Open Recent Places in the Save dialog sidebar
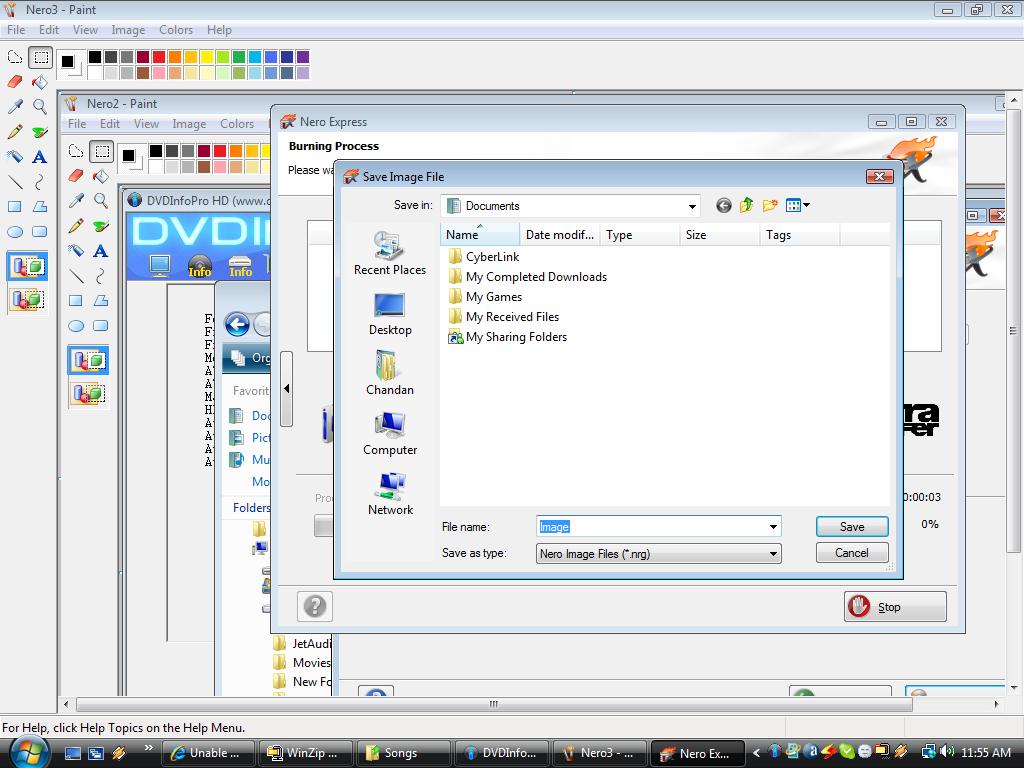Image resolution: width=1024 pixels, height=768 pixels. pyautogui.click(x=390, y=254)
